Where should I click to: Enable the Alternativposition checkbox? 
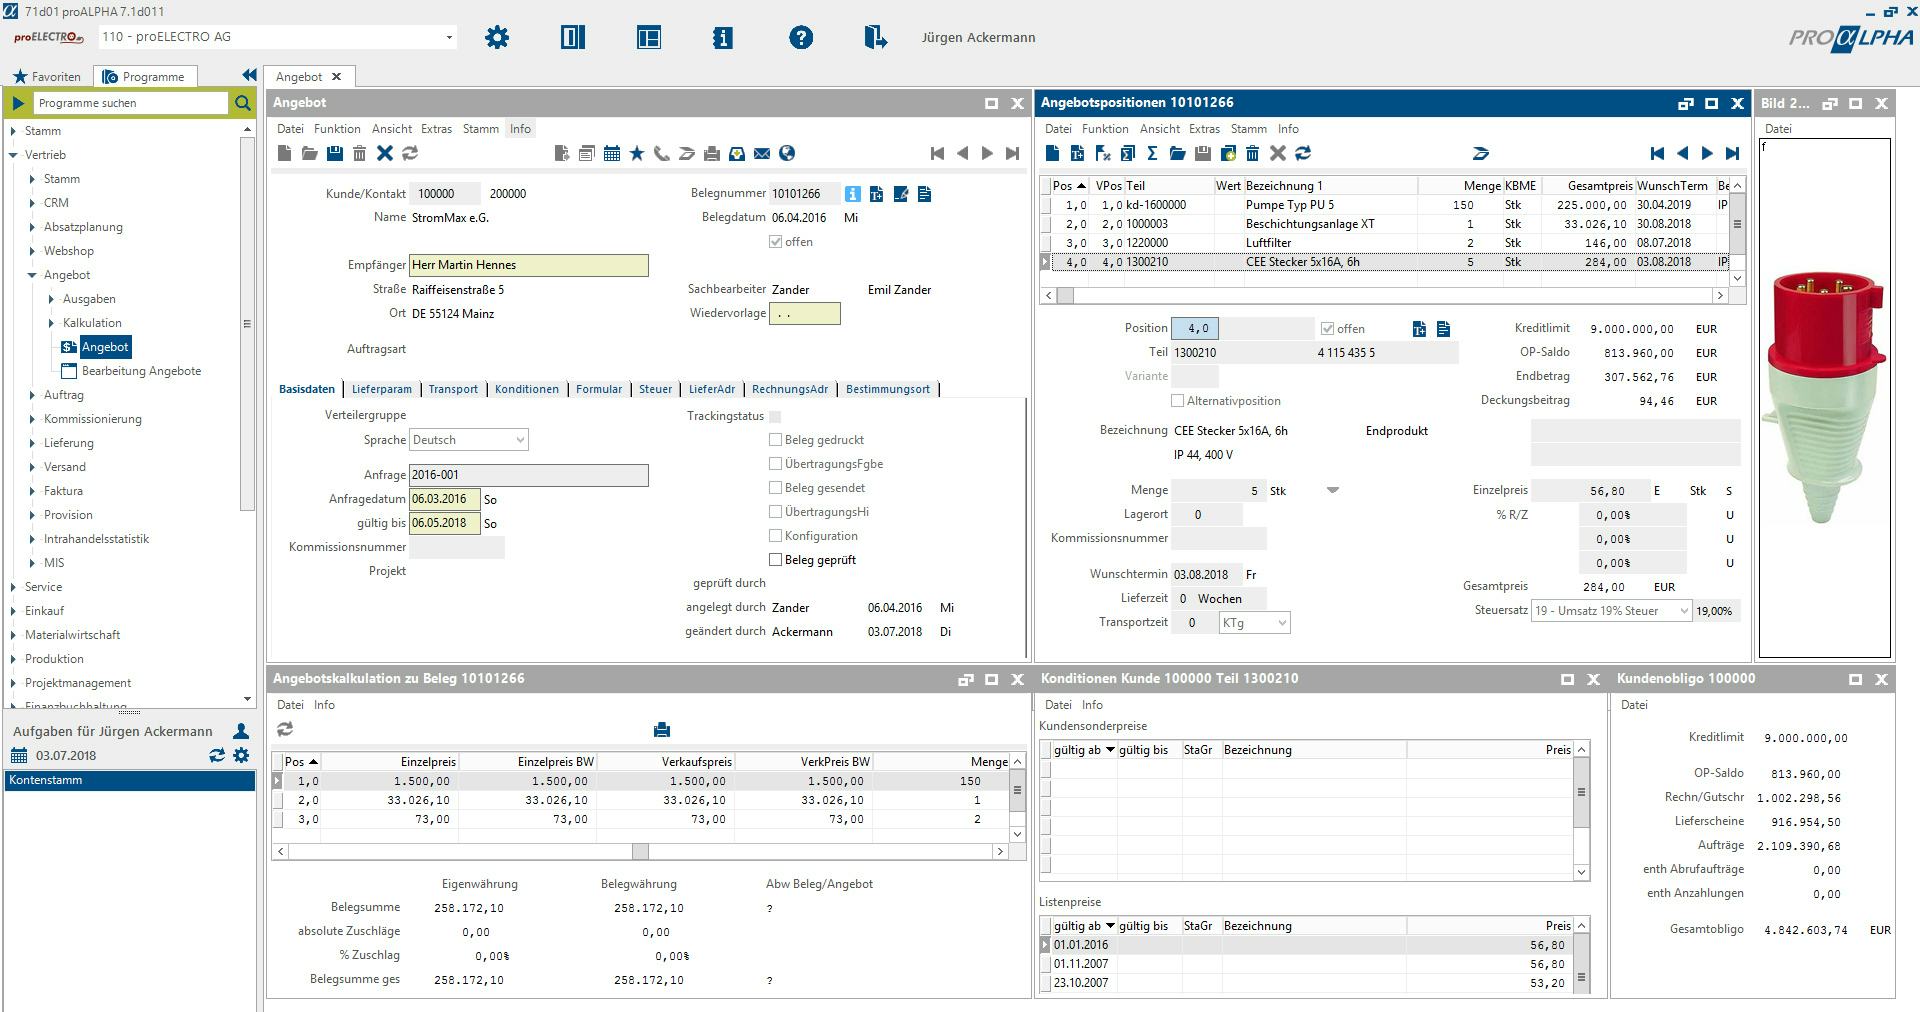pos(1177,400)
